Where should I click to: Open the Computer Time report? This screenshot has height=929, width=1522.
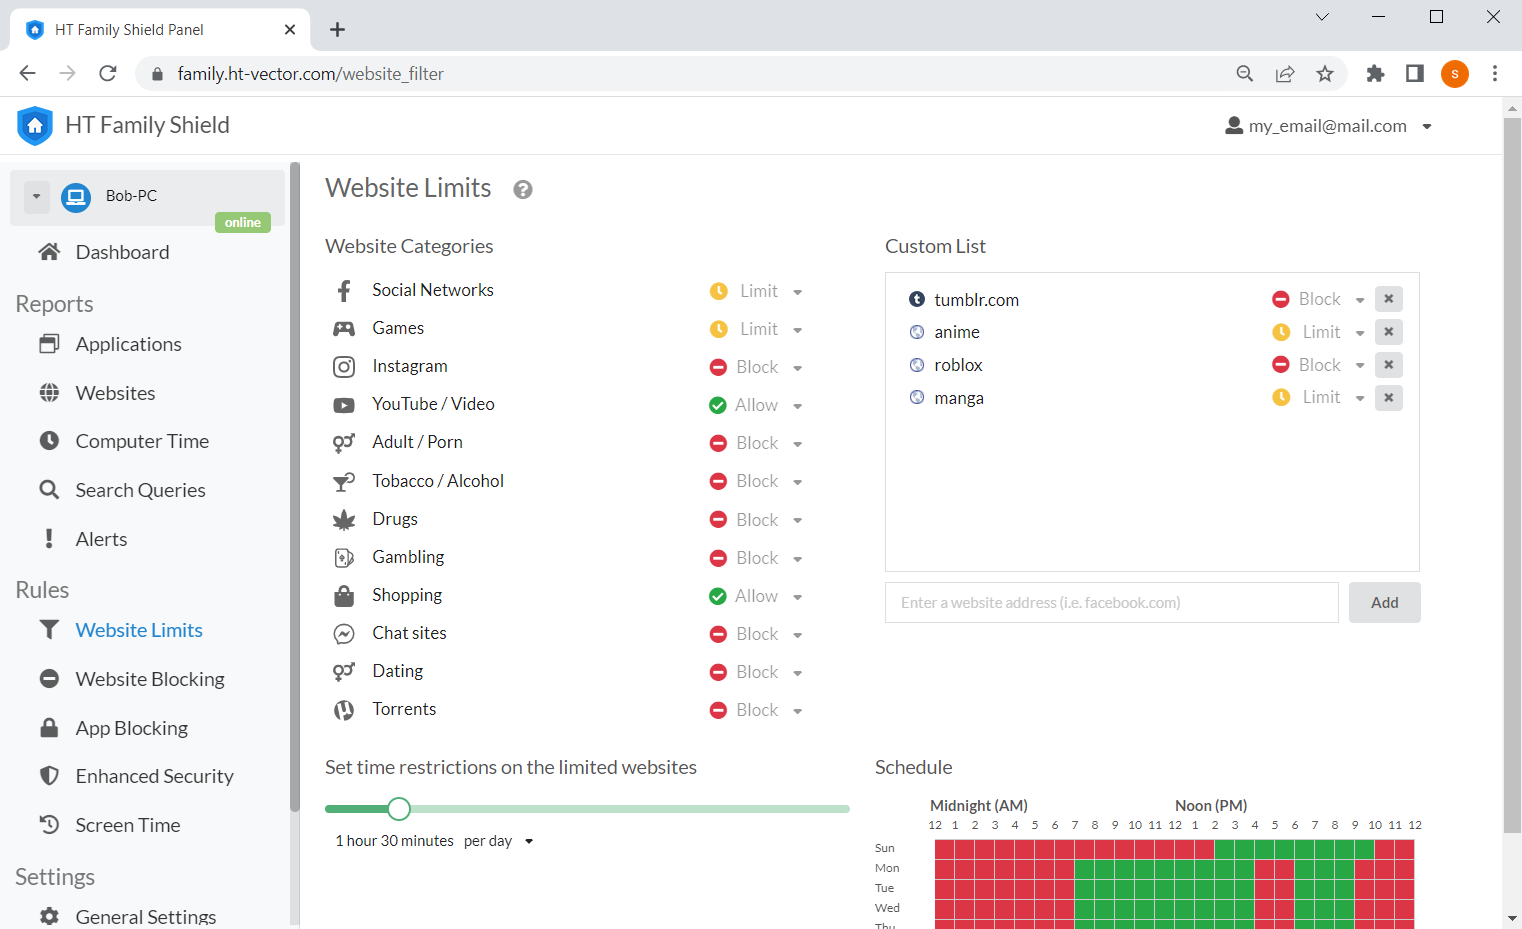(x=142, y=440)
